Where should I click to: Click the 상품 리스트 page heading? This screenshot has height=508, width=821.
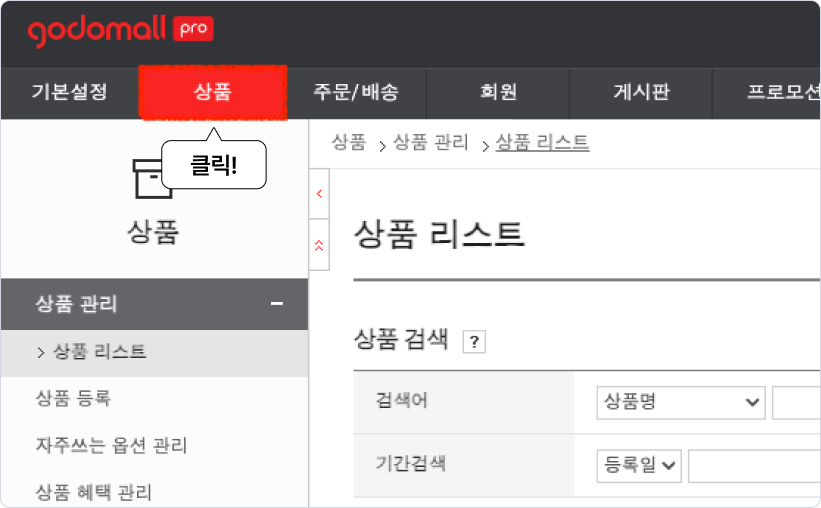(439, 234)
